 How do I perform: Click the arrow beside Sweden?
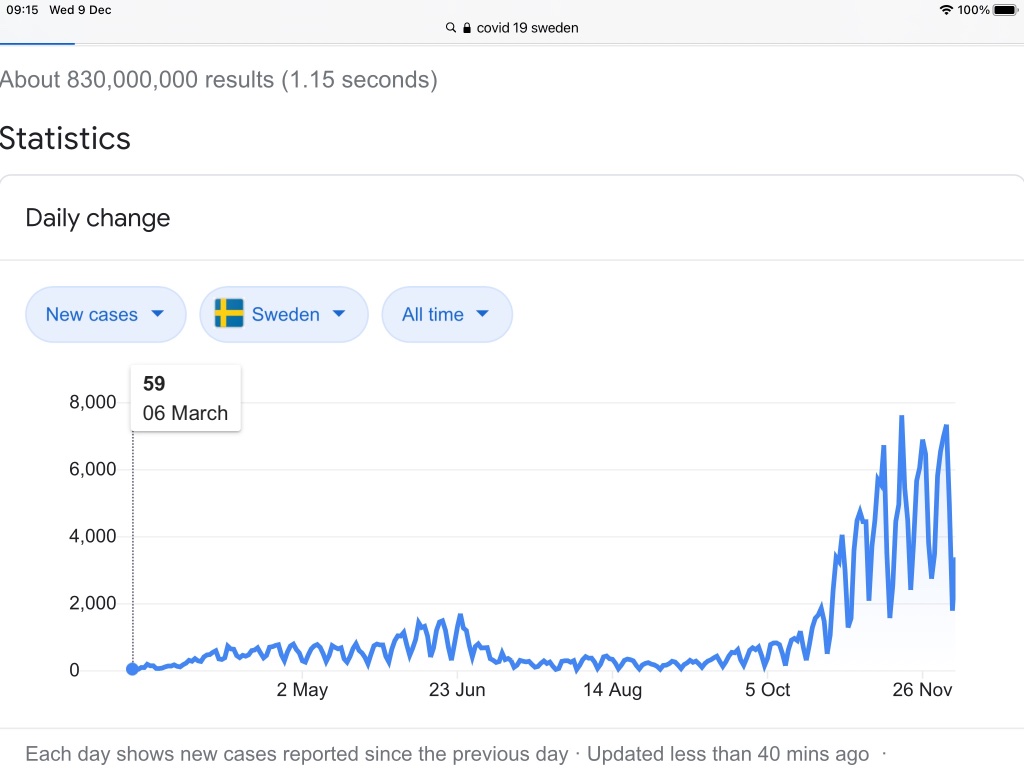pos(338,314)
